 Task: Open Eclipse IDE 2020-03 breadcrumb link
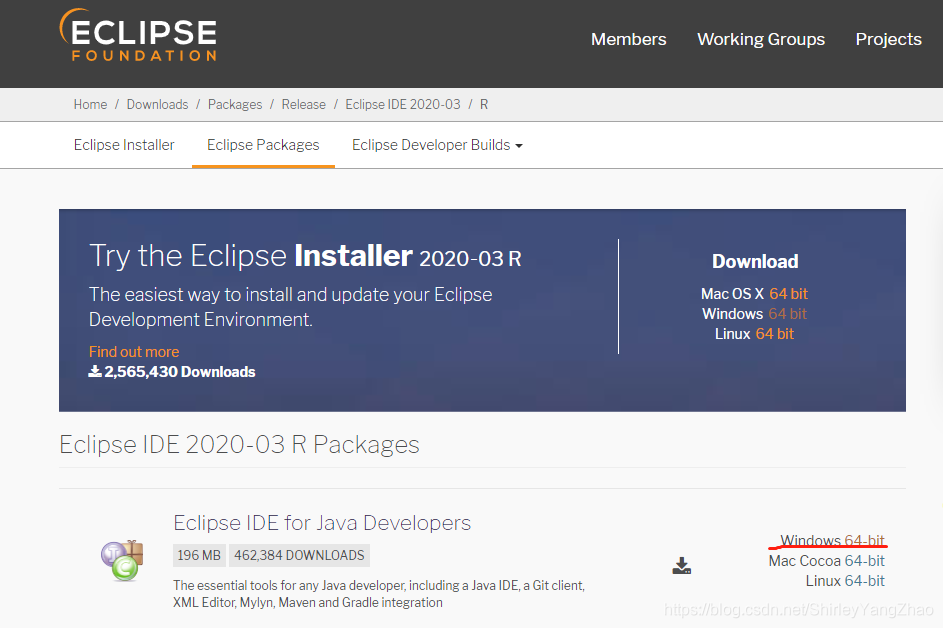(x=402, y=105)
